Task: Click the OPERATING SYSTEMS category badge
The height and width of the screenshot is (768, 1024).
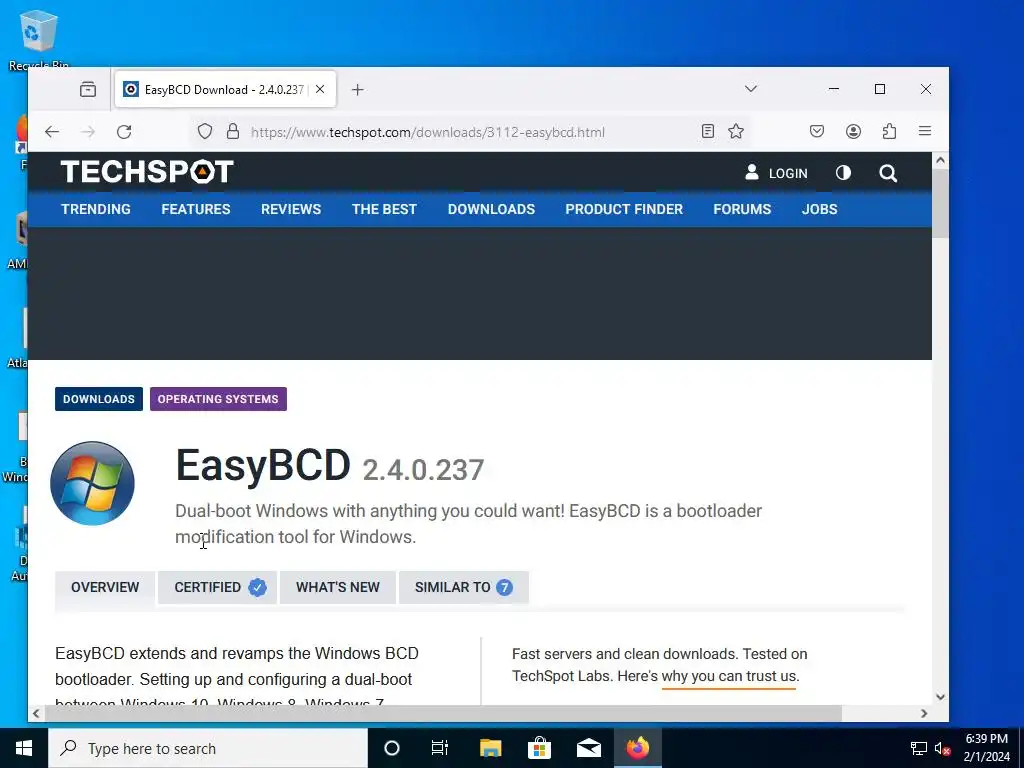Action: pyautogui.click(x=218, y=399)
